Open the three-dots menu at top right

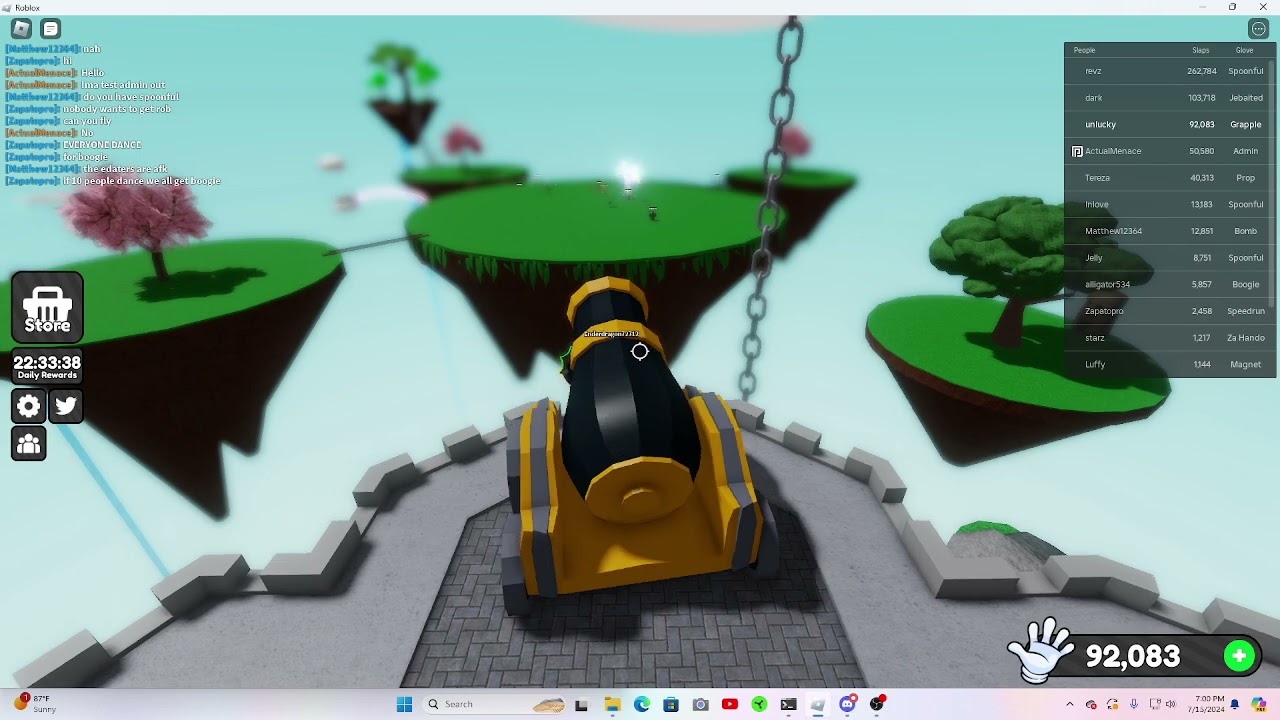tap(1259, 29)
